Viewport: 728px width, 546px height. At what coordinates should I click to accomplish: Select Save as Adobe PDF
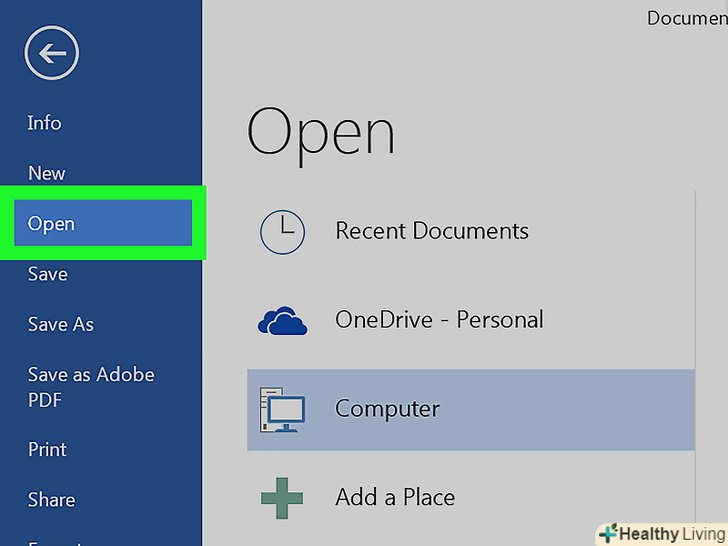point(91,387)
